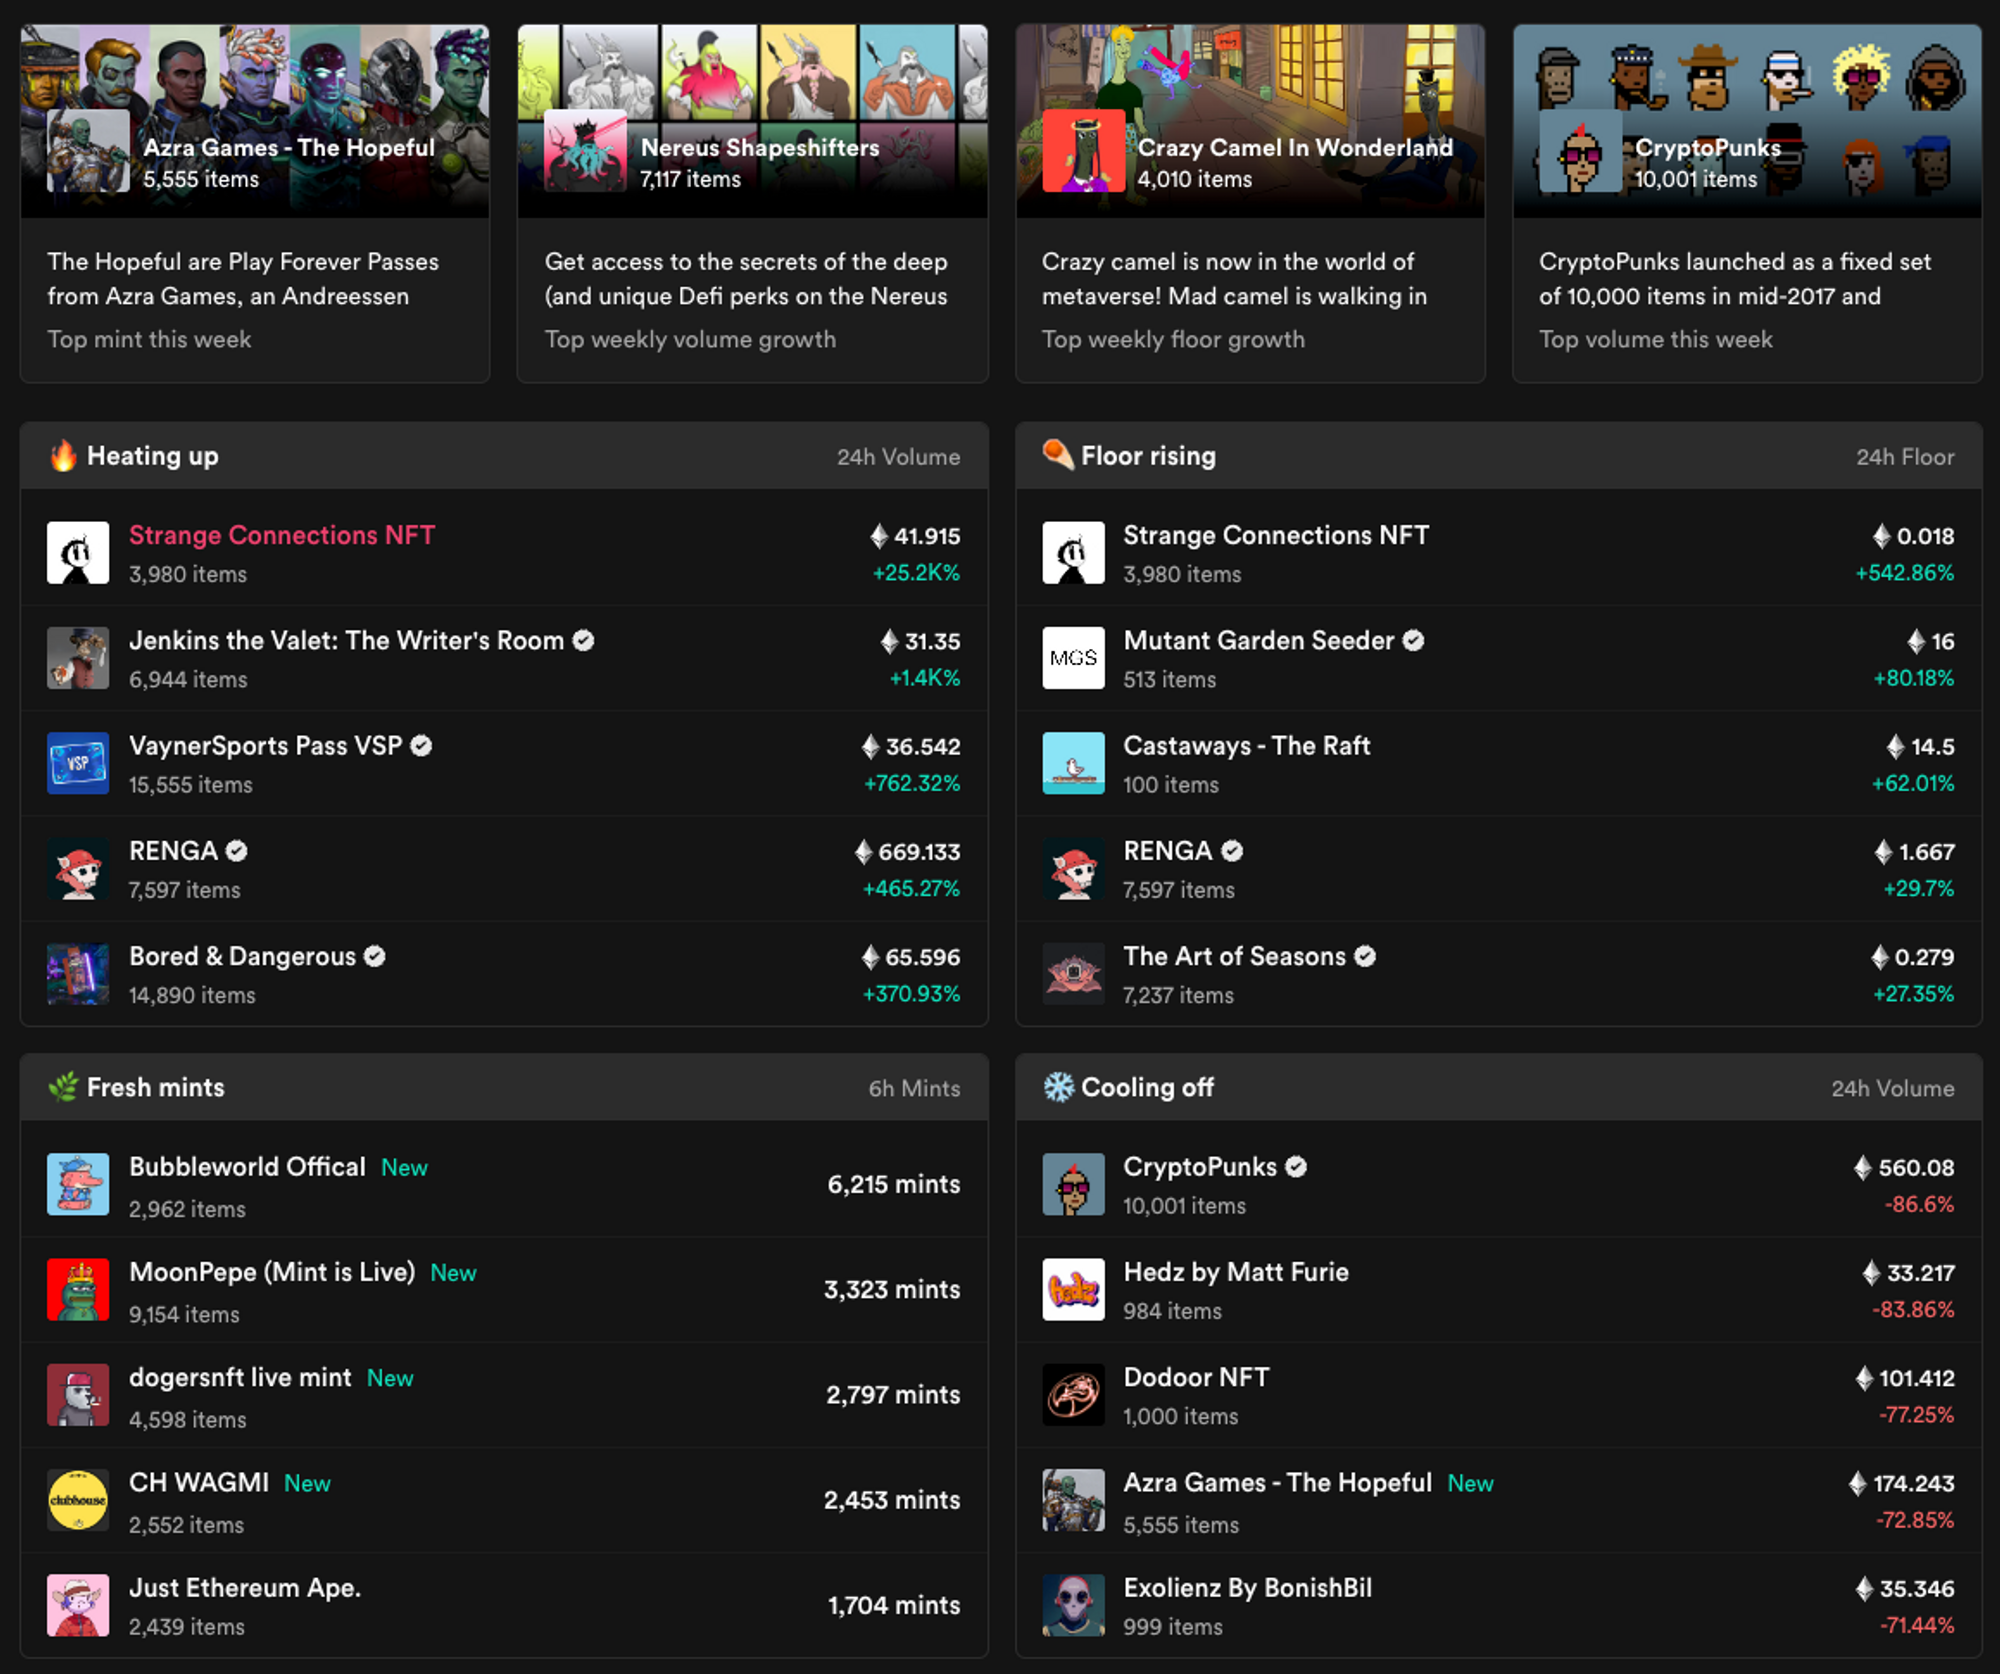The image size is (2000, 1674).
Task: Open Castaways - The Raft collection name
Action: coord(1246,746)
